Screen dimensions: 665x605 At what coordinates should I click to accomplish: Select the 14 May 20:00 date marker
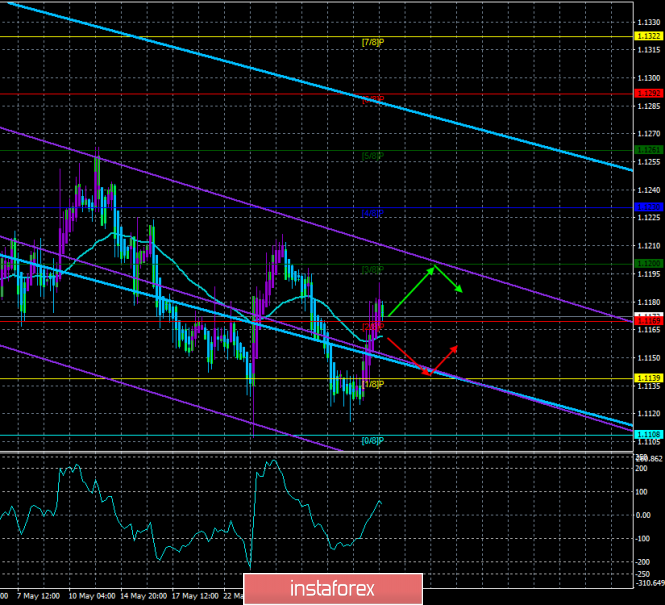(144, 596)
